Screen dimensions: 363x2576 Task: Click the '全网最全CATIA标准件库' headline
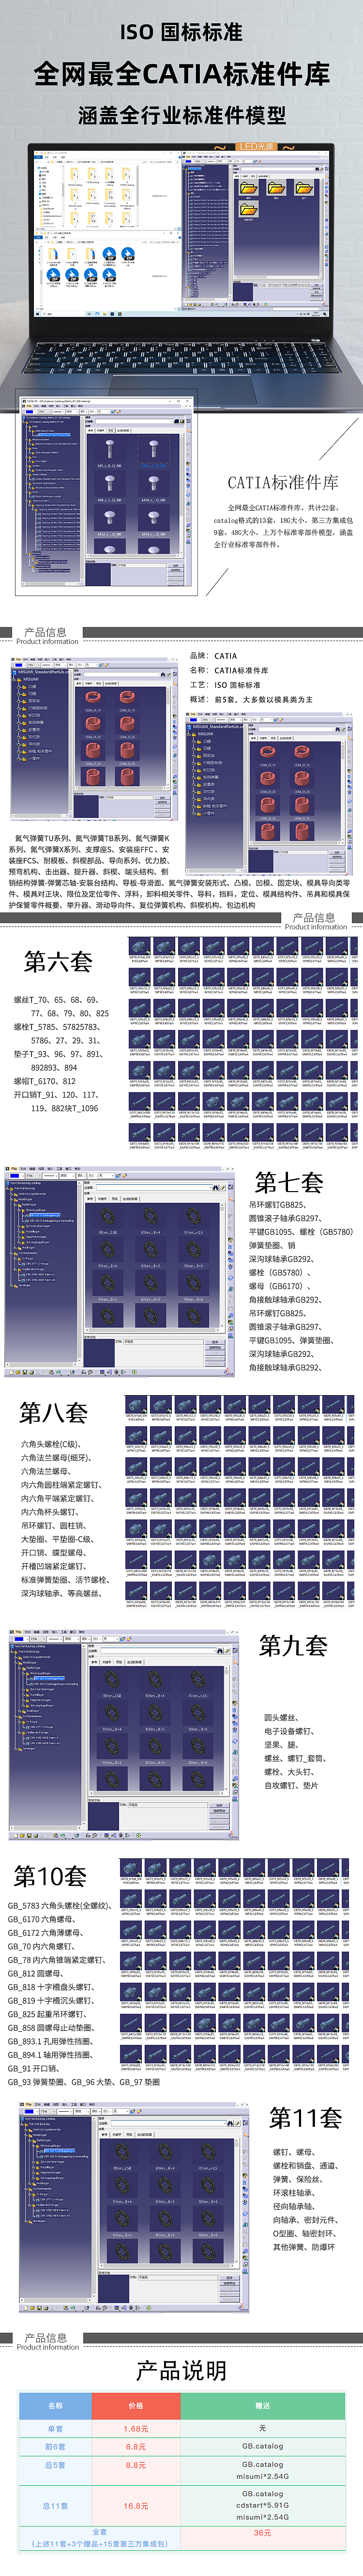click(x=181, y=73)
